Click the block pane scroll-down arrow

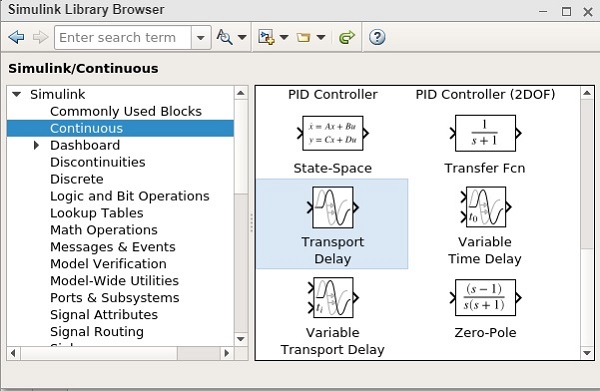point(587,353)
